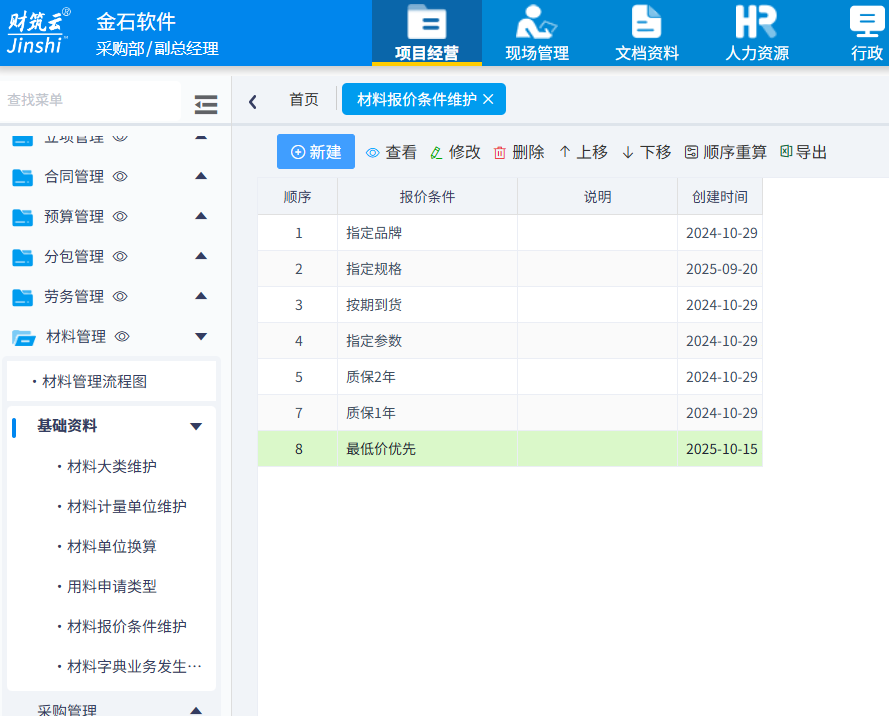Open the 项目经营 module icon

point(426,24)
